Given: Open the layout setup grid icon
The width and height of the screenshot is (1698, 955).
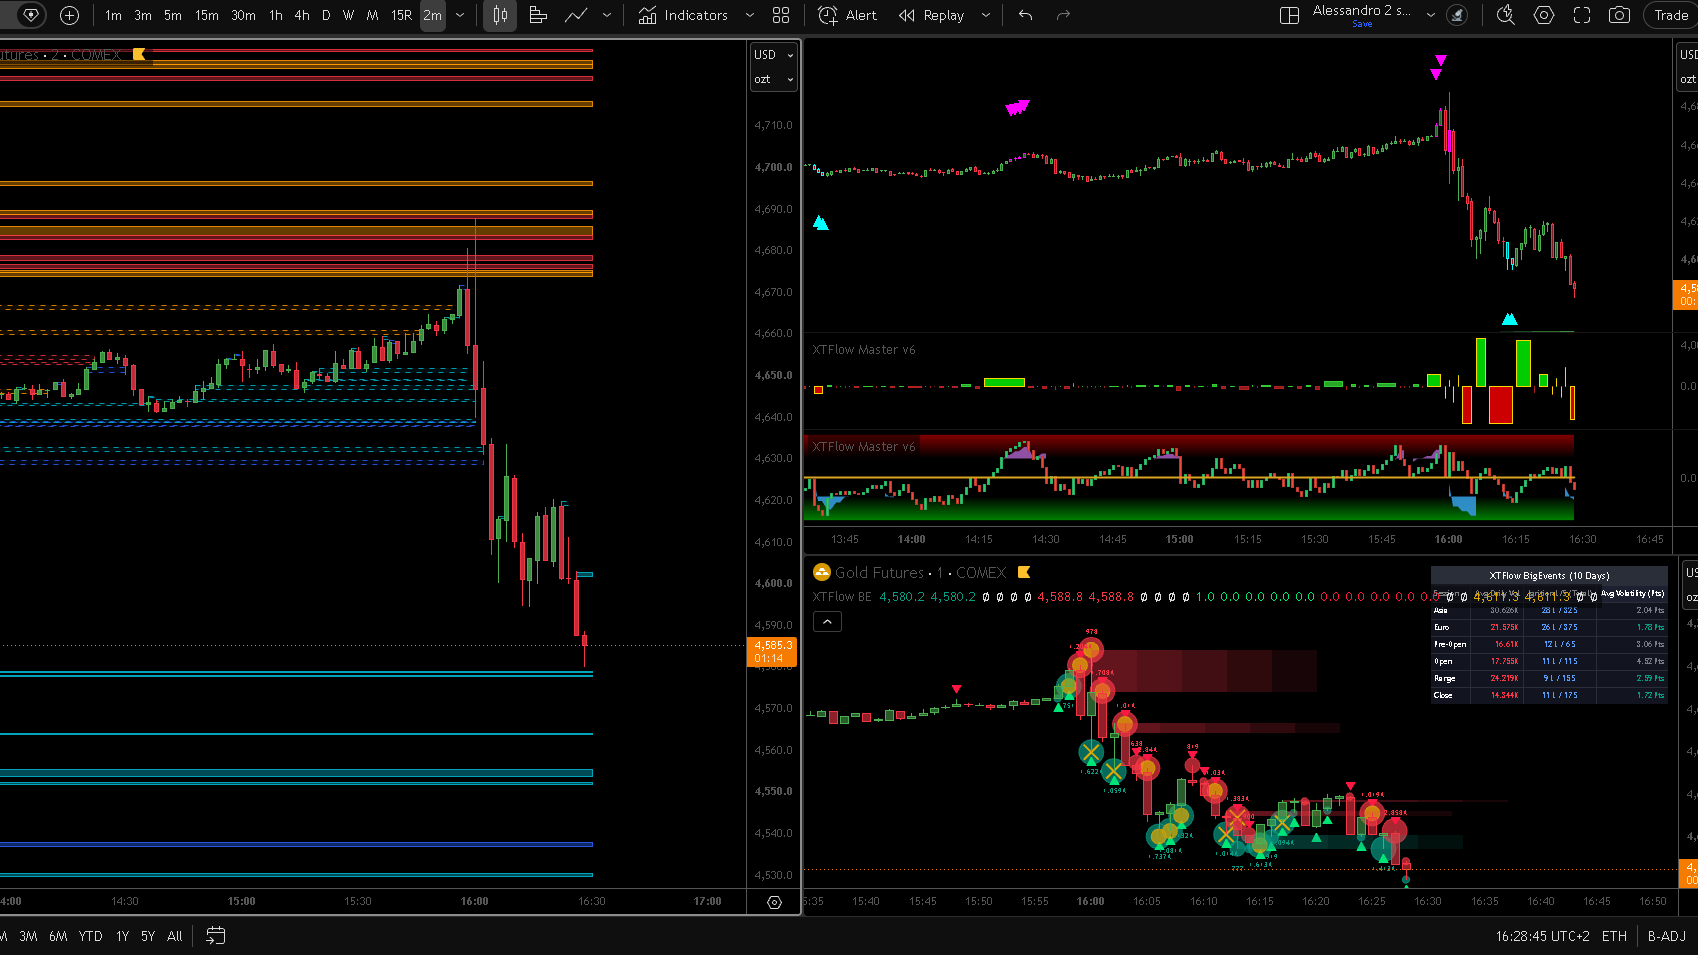Looking at the screenshot, I should click(x=1290, y=15).
